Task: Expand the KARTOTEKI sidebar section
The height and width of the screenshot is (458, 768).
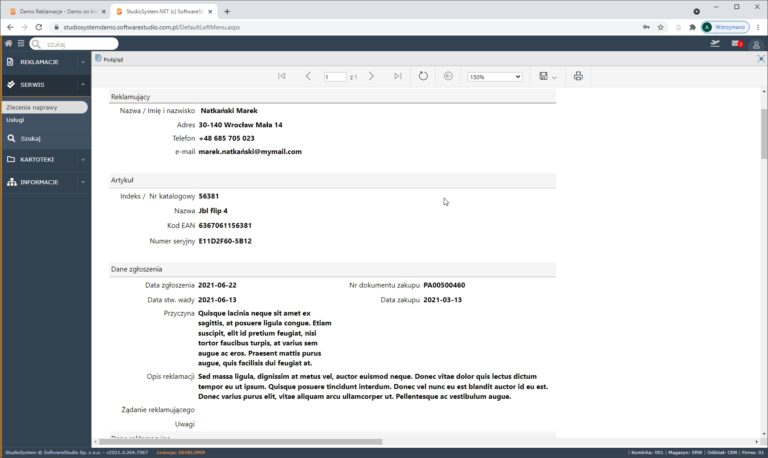Action: point(45,159)
